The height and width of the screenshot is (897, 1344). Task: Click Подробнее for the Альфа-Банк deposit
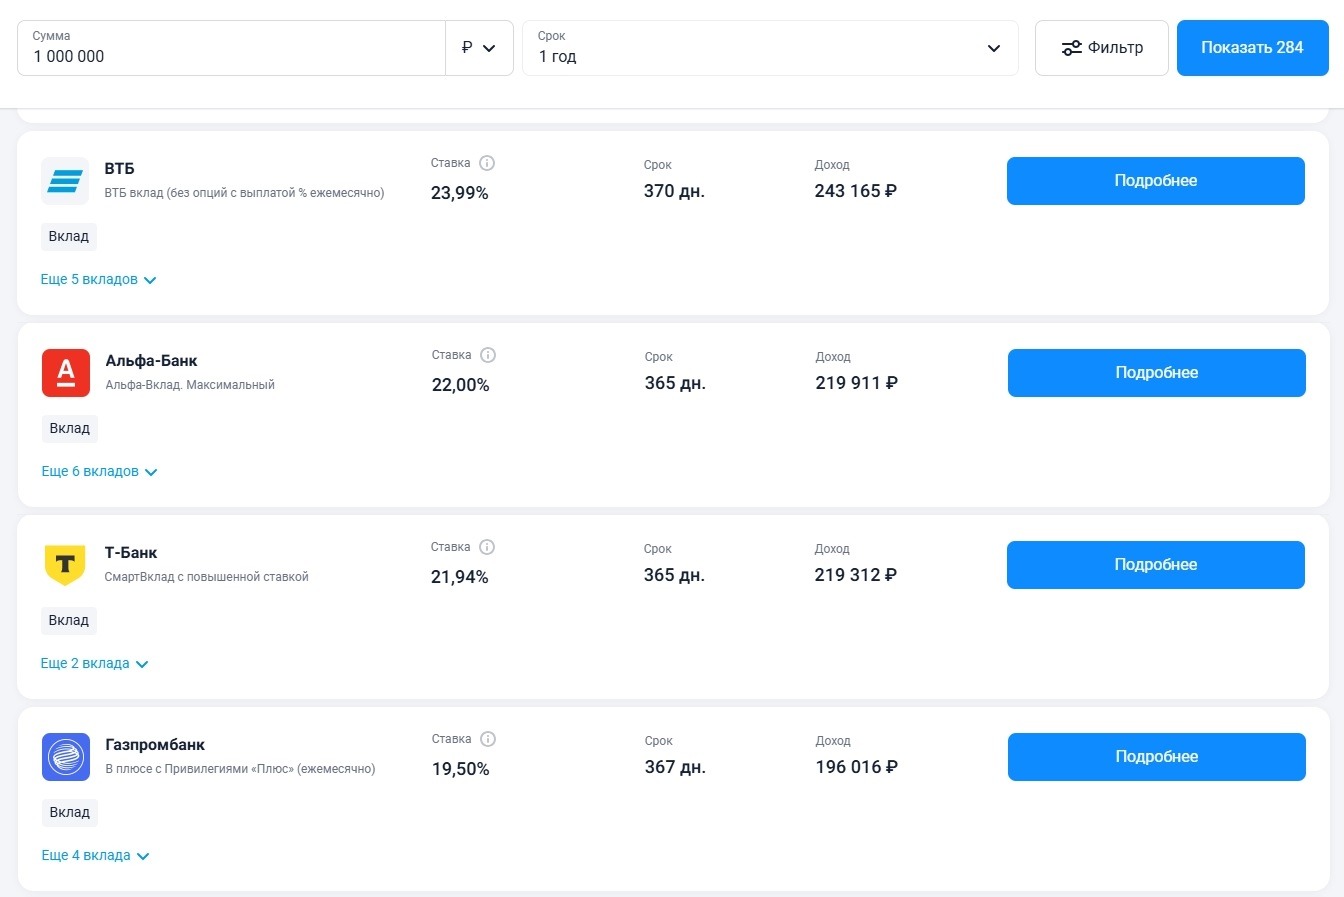[x=1157, y=373]
